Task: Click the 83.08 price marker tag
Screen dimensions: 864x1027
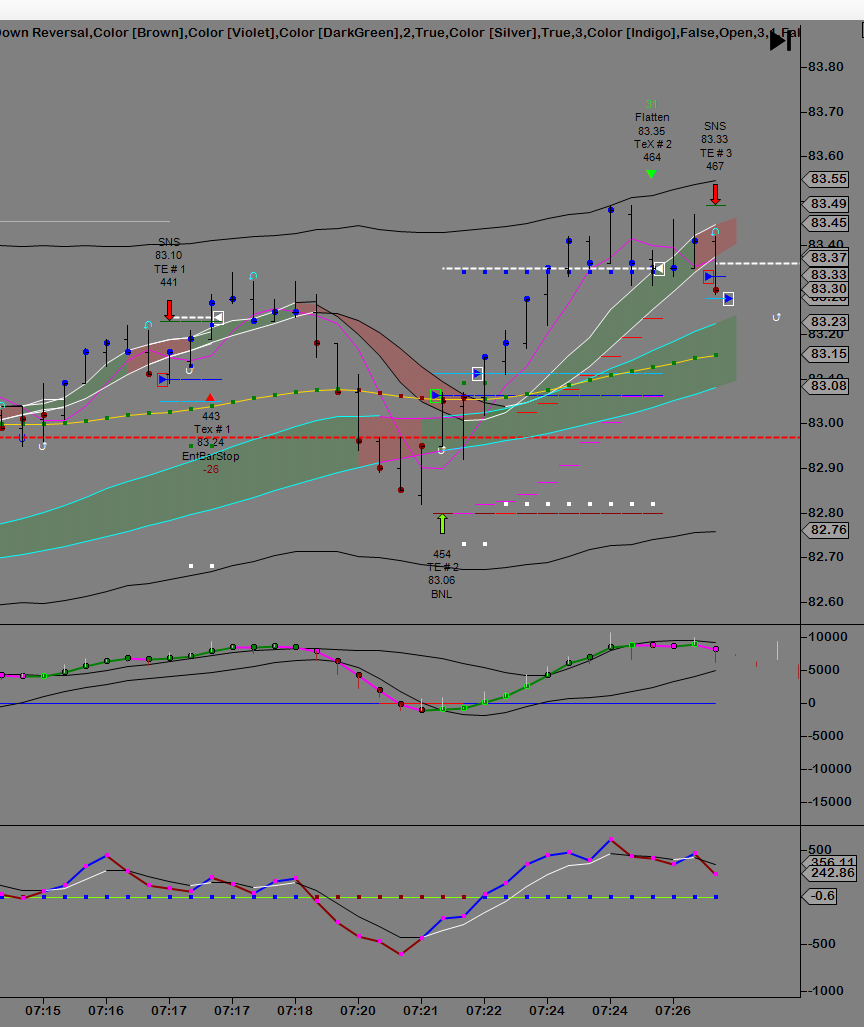Action: coord(826,385)
